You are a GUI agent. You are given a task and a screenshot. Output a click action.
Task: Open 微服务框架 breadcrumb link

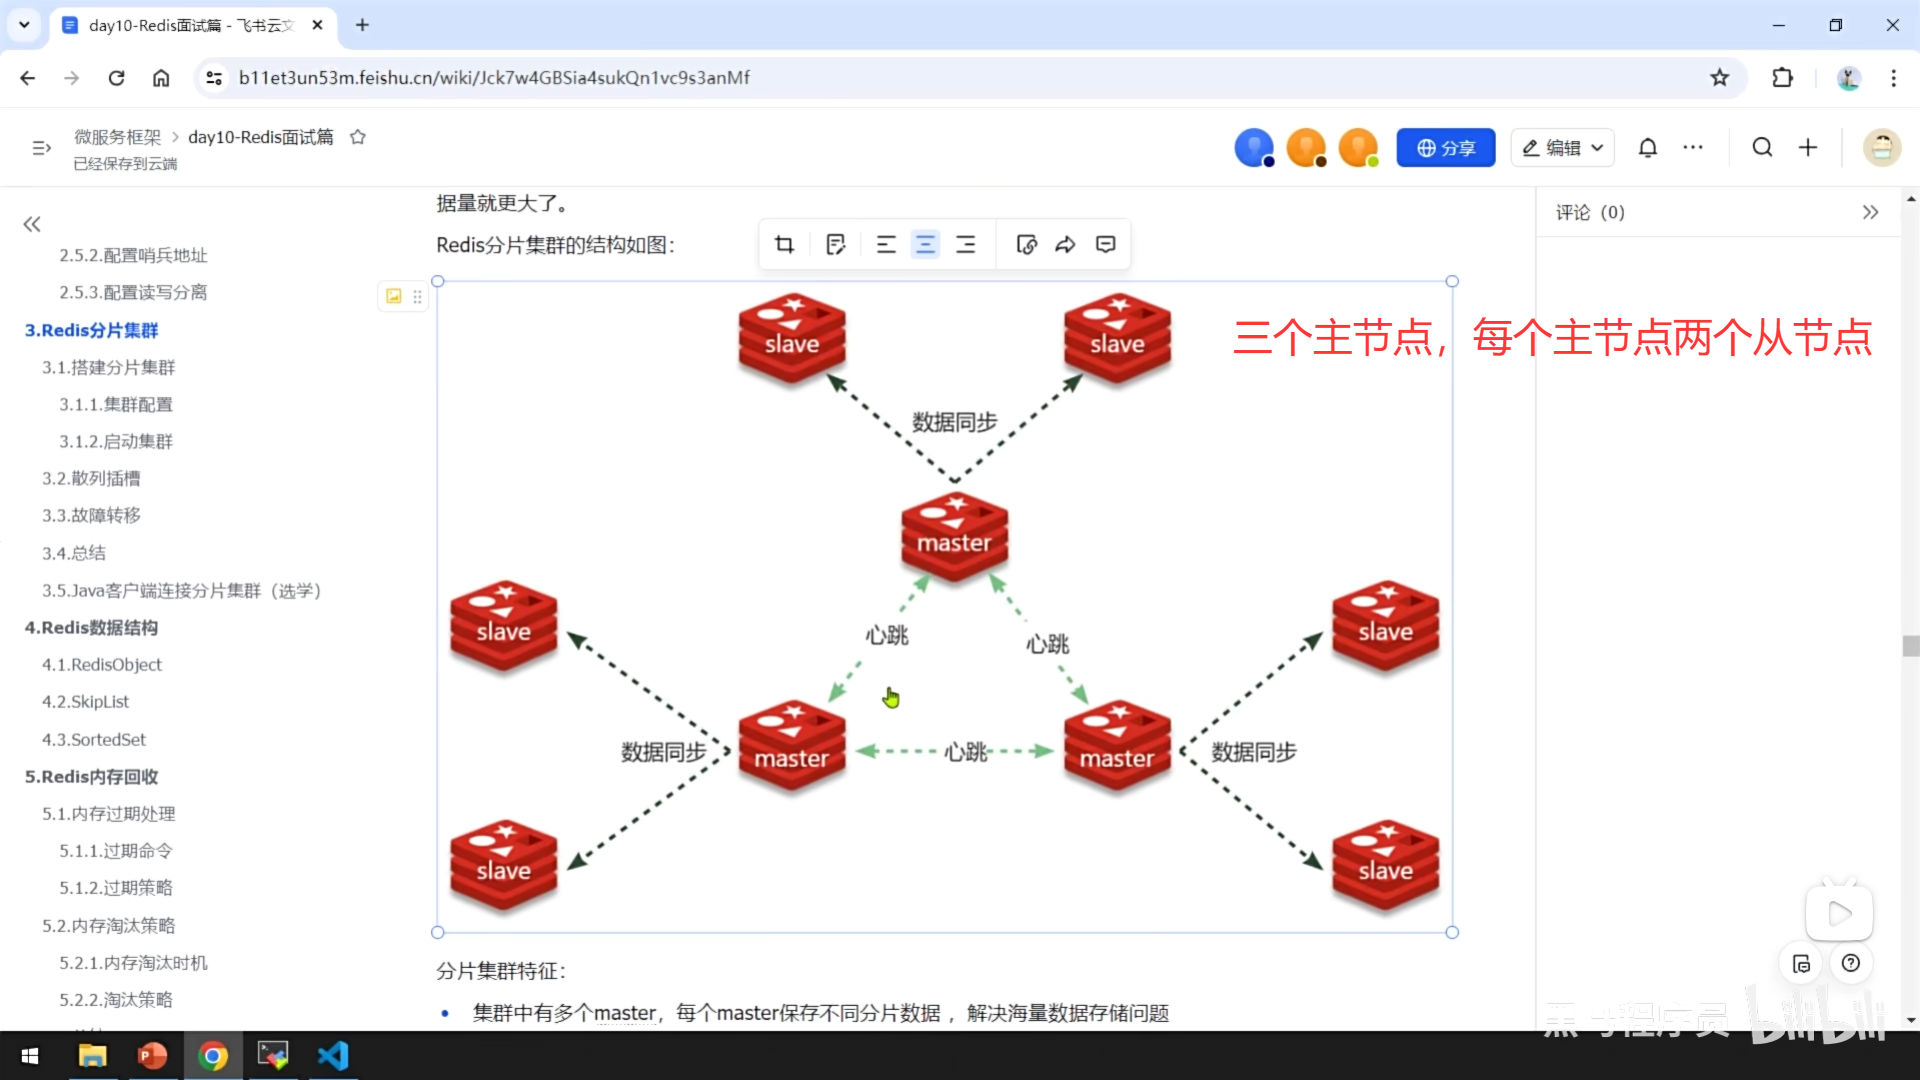117,137
